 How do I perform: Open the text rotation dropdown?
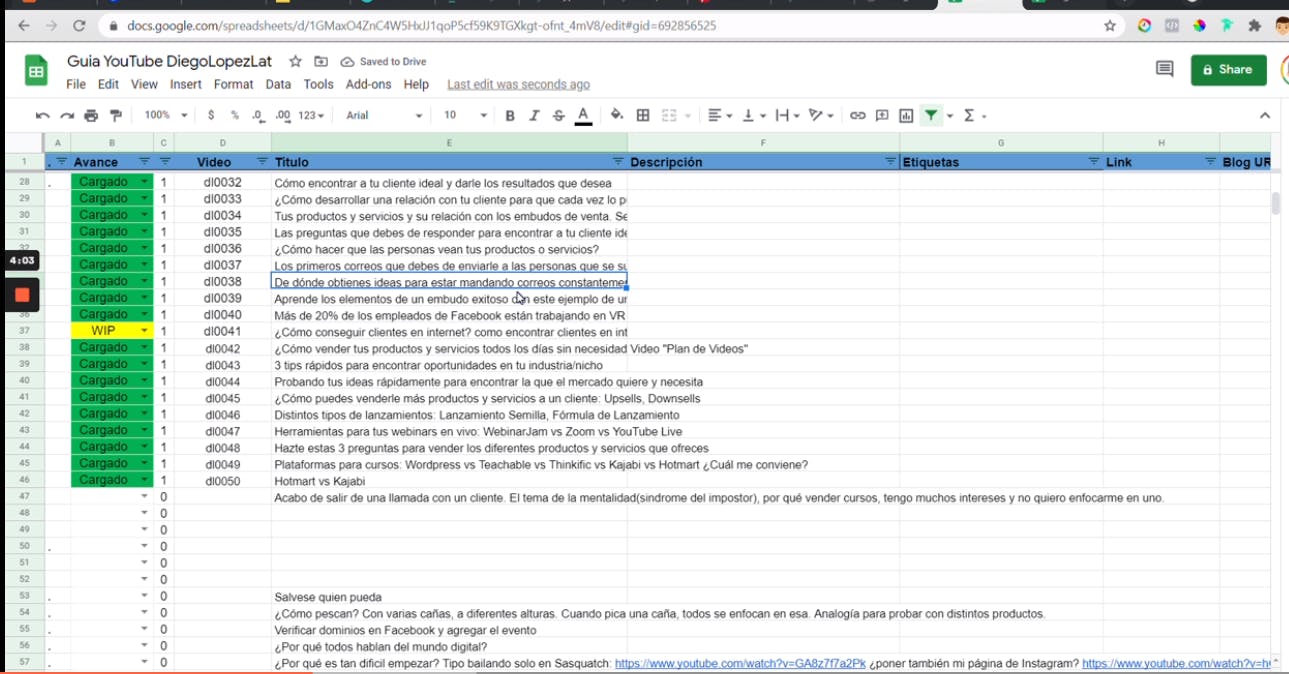tap(821, 116)
